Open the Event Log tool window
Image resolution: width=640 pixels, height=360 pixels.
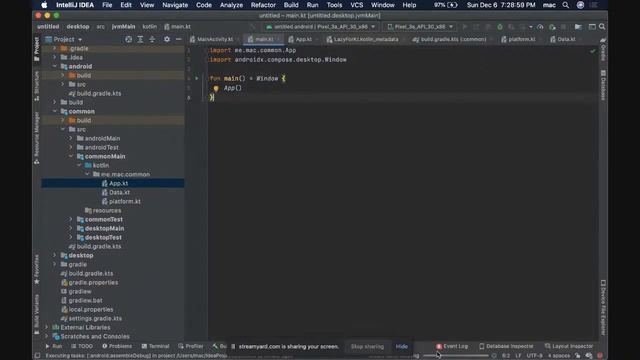tap(452, 346)
